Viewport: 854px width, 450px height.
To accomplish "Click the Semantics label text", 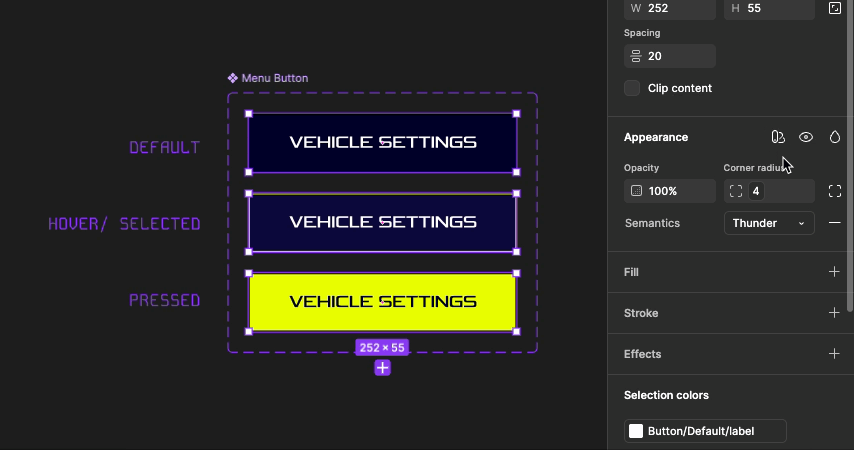I will point(652,223).
